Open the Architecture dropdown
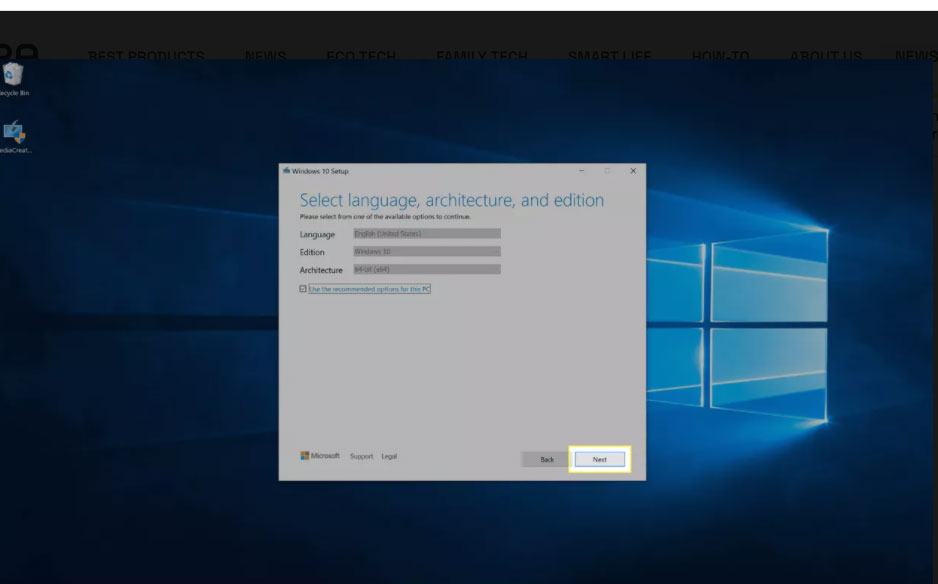The height and width of the screenshot is (584, 938). [427, 269]
